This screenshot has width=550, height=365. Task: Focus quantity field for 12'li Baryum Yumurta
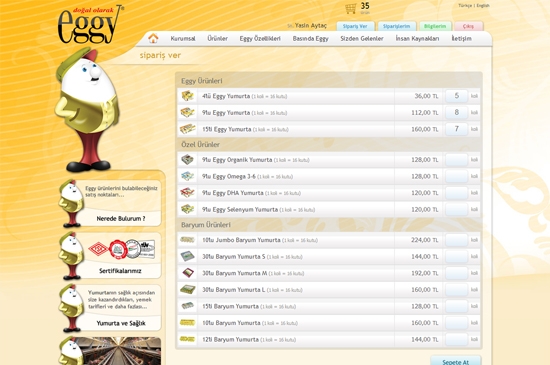coord(456,339)
